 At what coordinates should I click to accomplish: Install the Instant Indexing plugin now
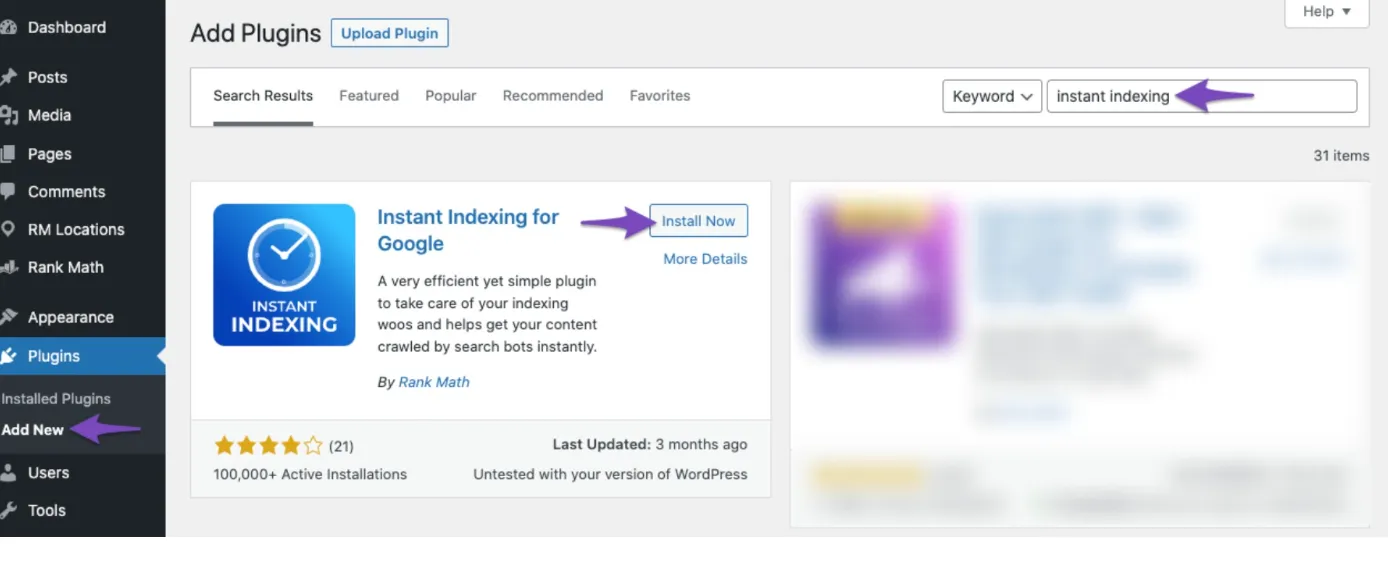(x=698, y=221)
